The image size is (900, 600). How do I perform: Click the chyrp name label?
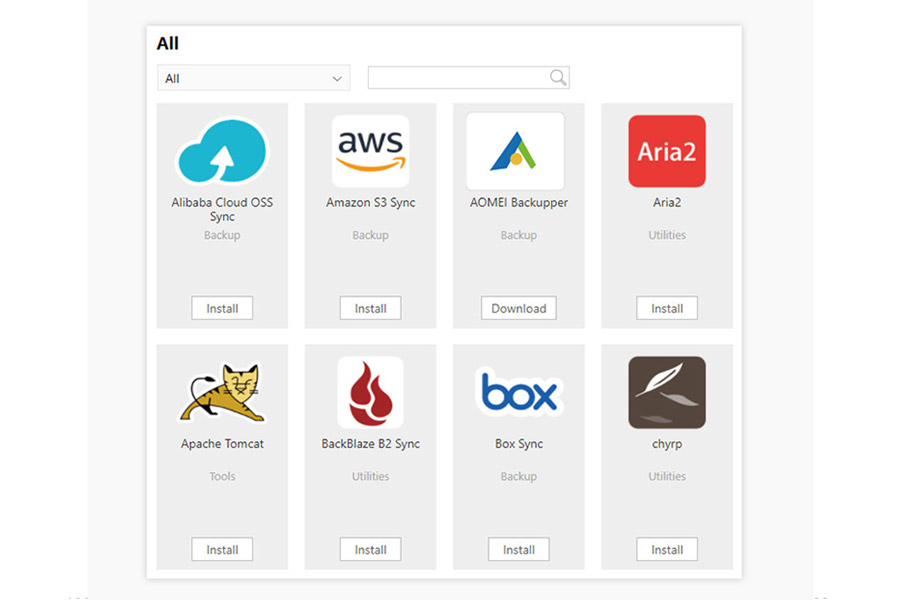tap(667, 444)
